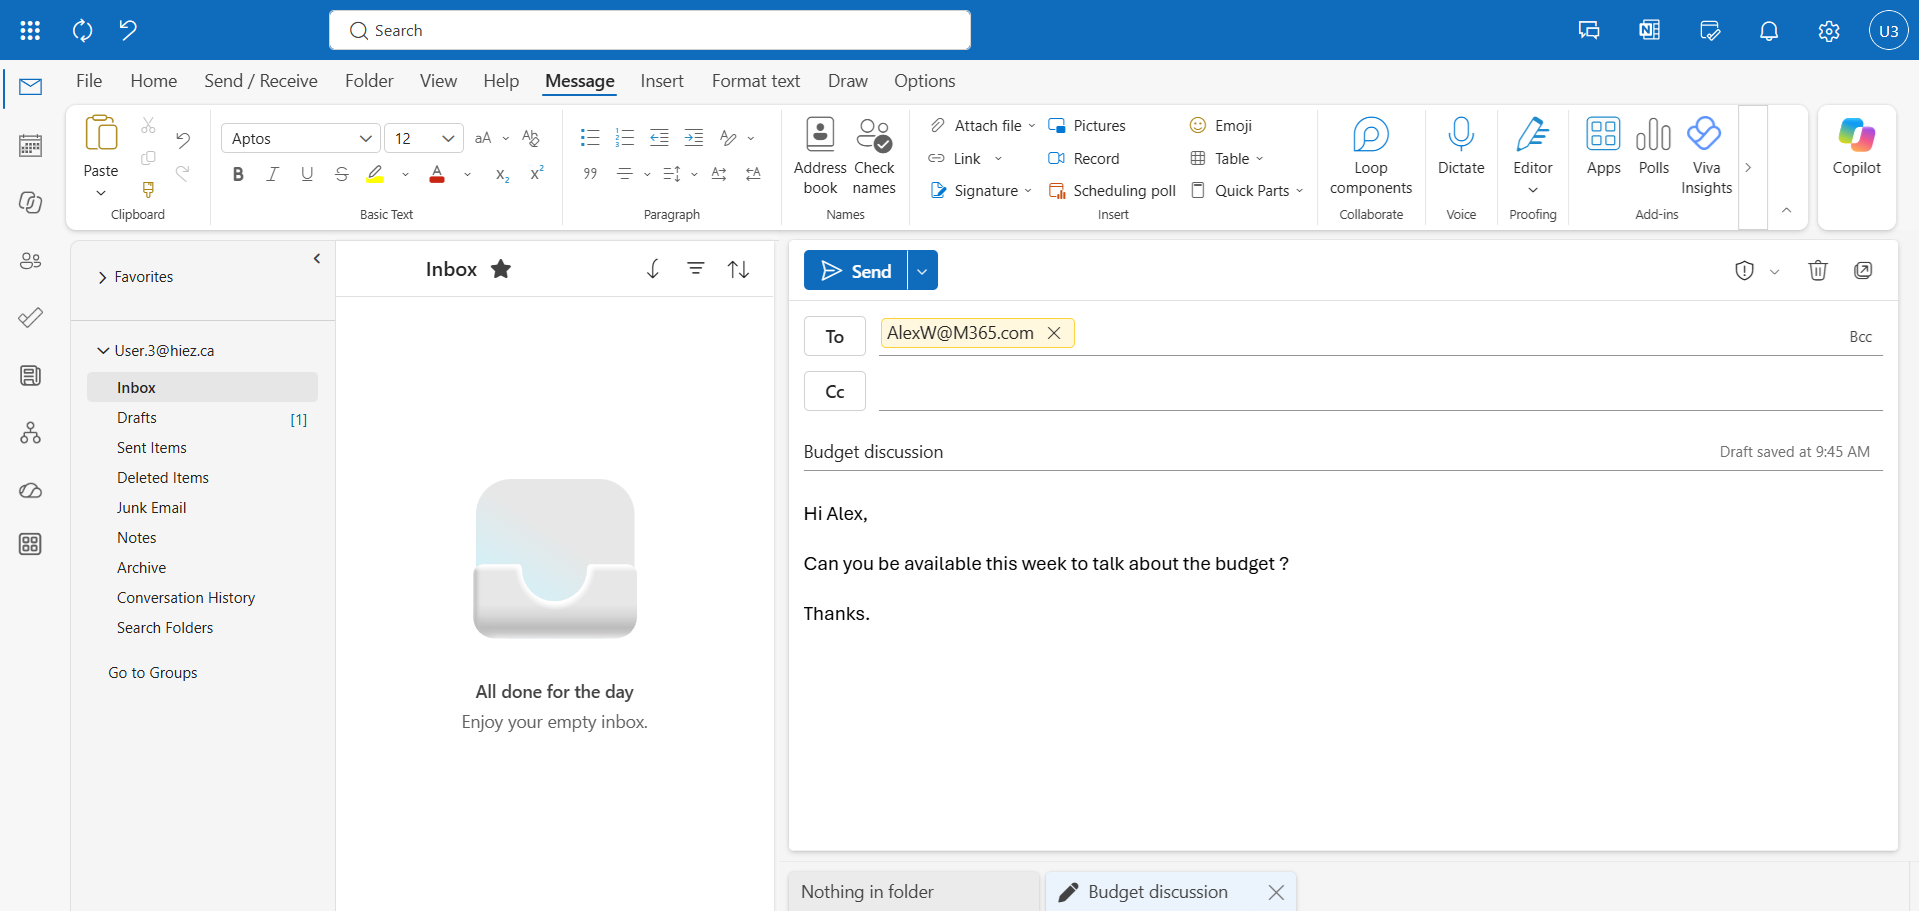Pop out the message to new window

pos(1863,270)
